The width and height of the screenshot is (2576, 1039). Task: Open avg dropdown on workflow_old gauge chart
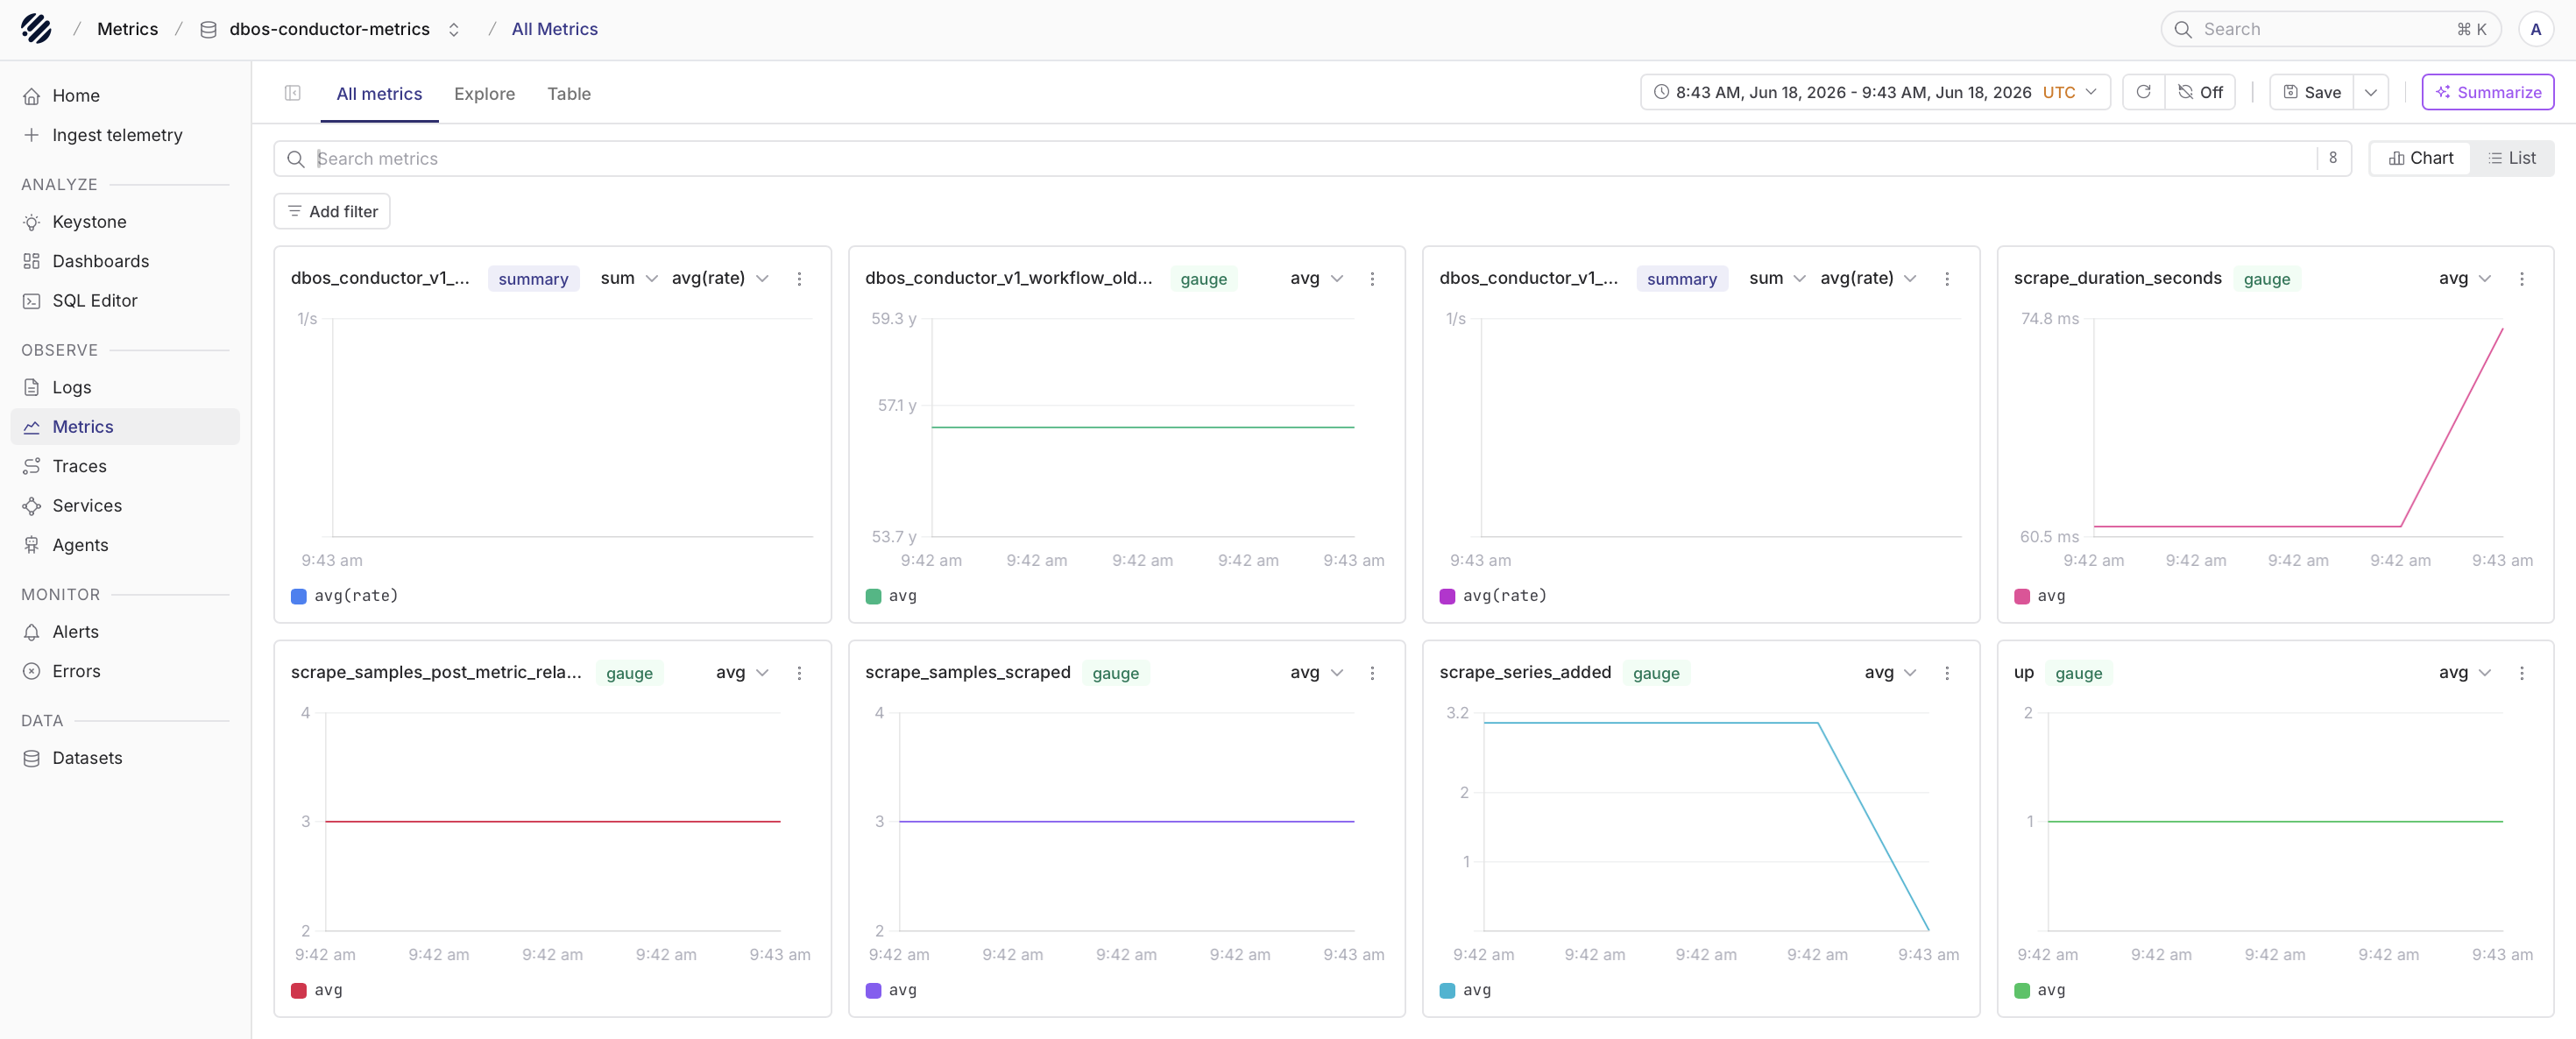[1316, 278]
